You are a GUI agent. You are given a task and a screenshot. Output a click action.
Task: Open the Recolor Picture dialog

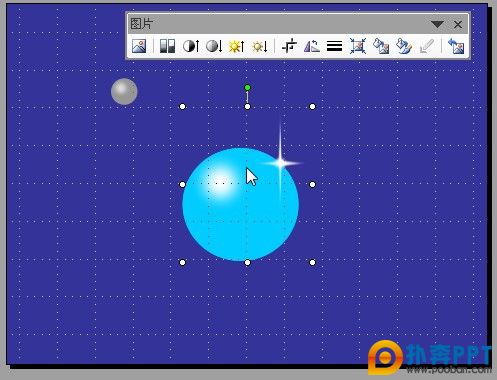click(x=381, y=46)
